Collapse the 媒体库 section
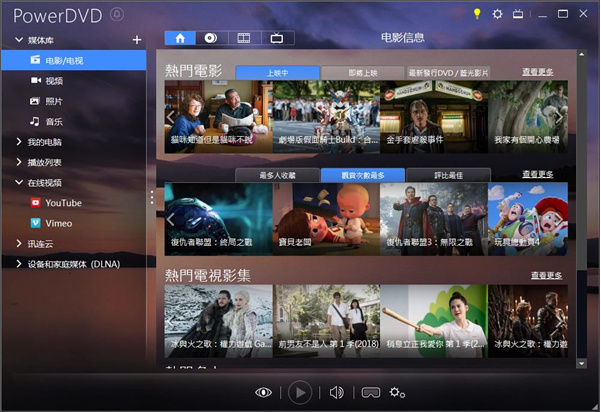Viewport: 601px width, 412px height. click(19, 40)
